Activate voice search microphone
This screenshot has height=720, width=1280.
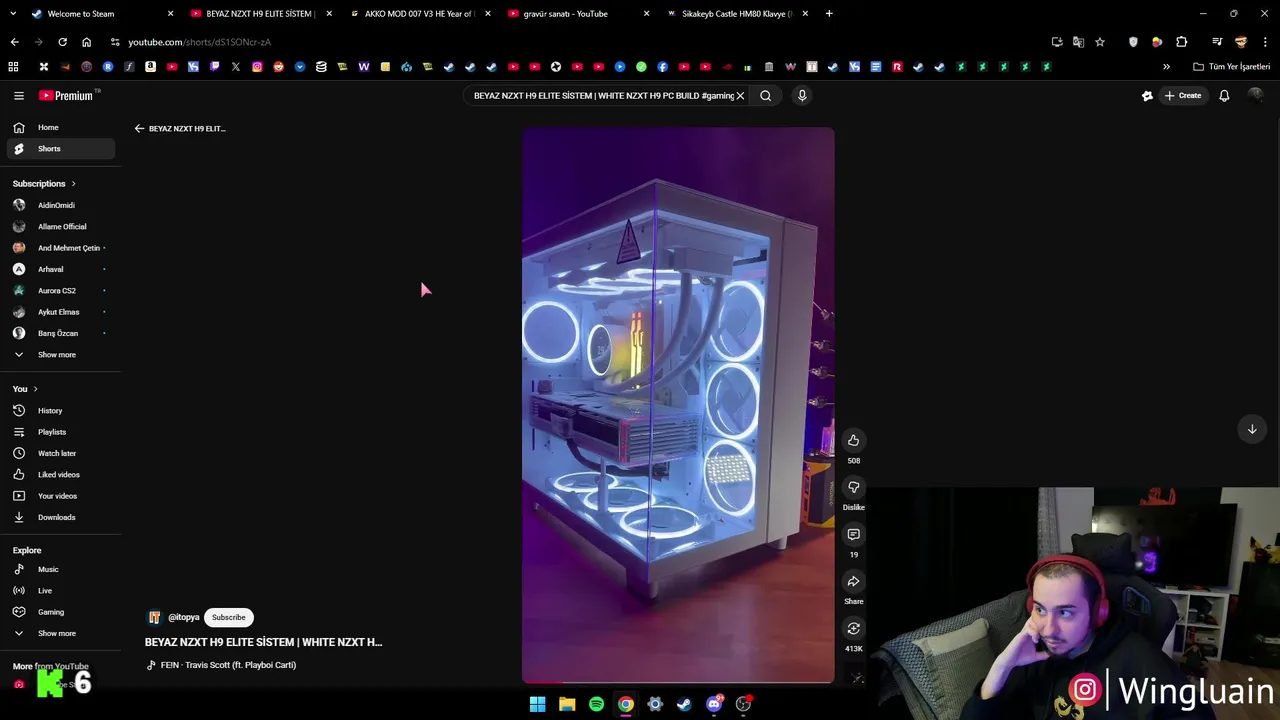coord(801,95)
